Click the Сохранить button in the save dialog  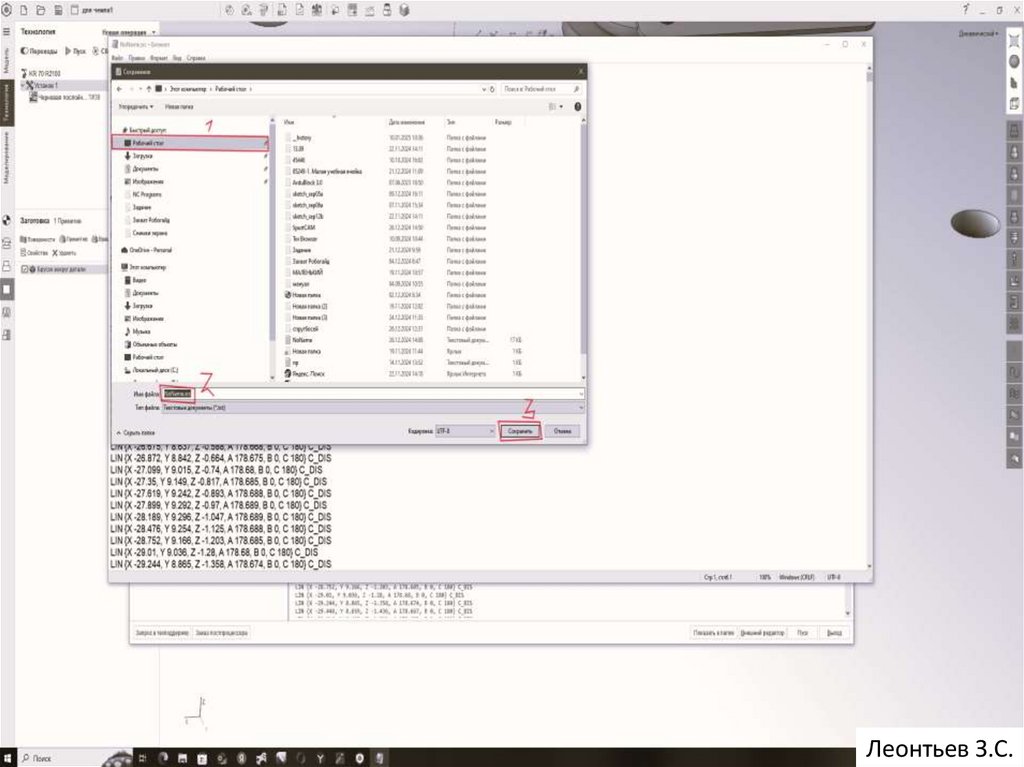(x=520, y=431)
